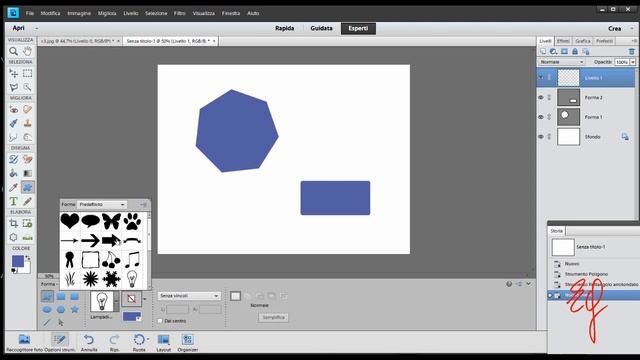Screen dimensions: 640x360
Task: Select the Recompose tool
Action: (27, 223)
